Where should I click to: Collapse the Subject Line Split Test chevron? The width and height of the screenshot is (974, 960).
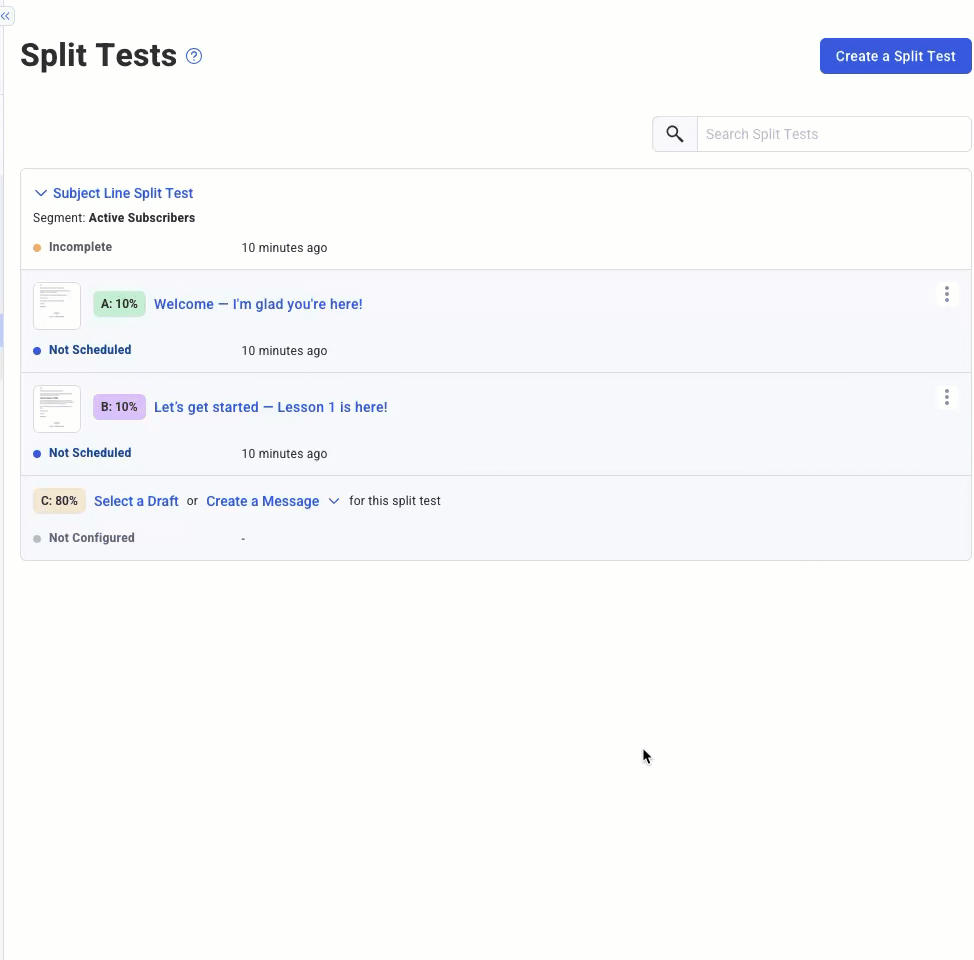coord(41,193)
